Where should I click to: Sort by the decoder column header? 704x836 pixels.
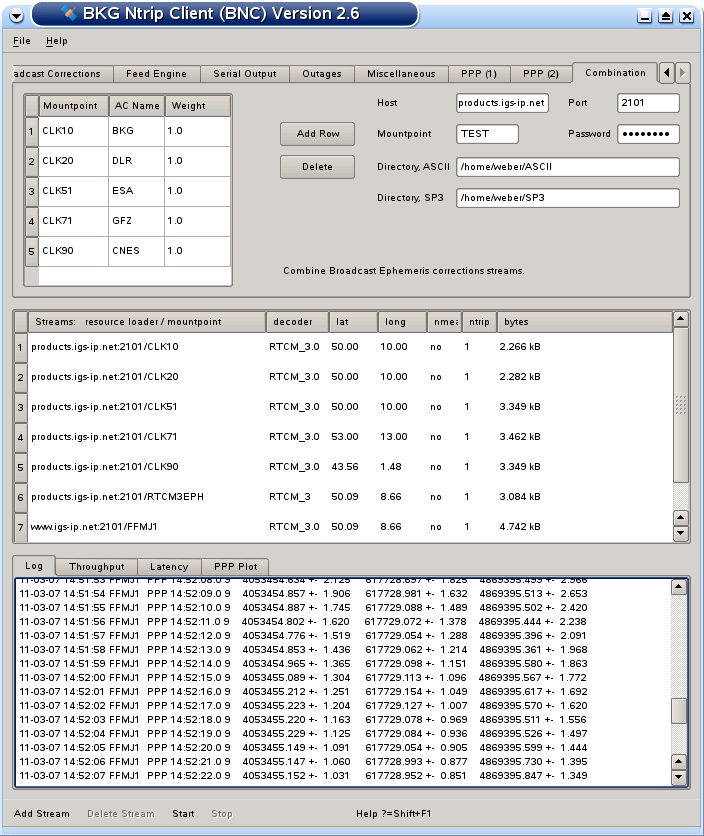click(296, 322)
